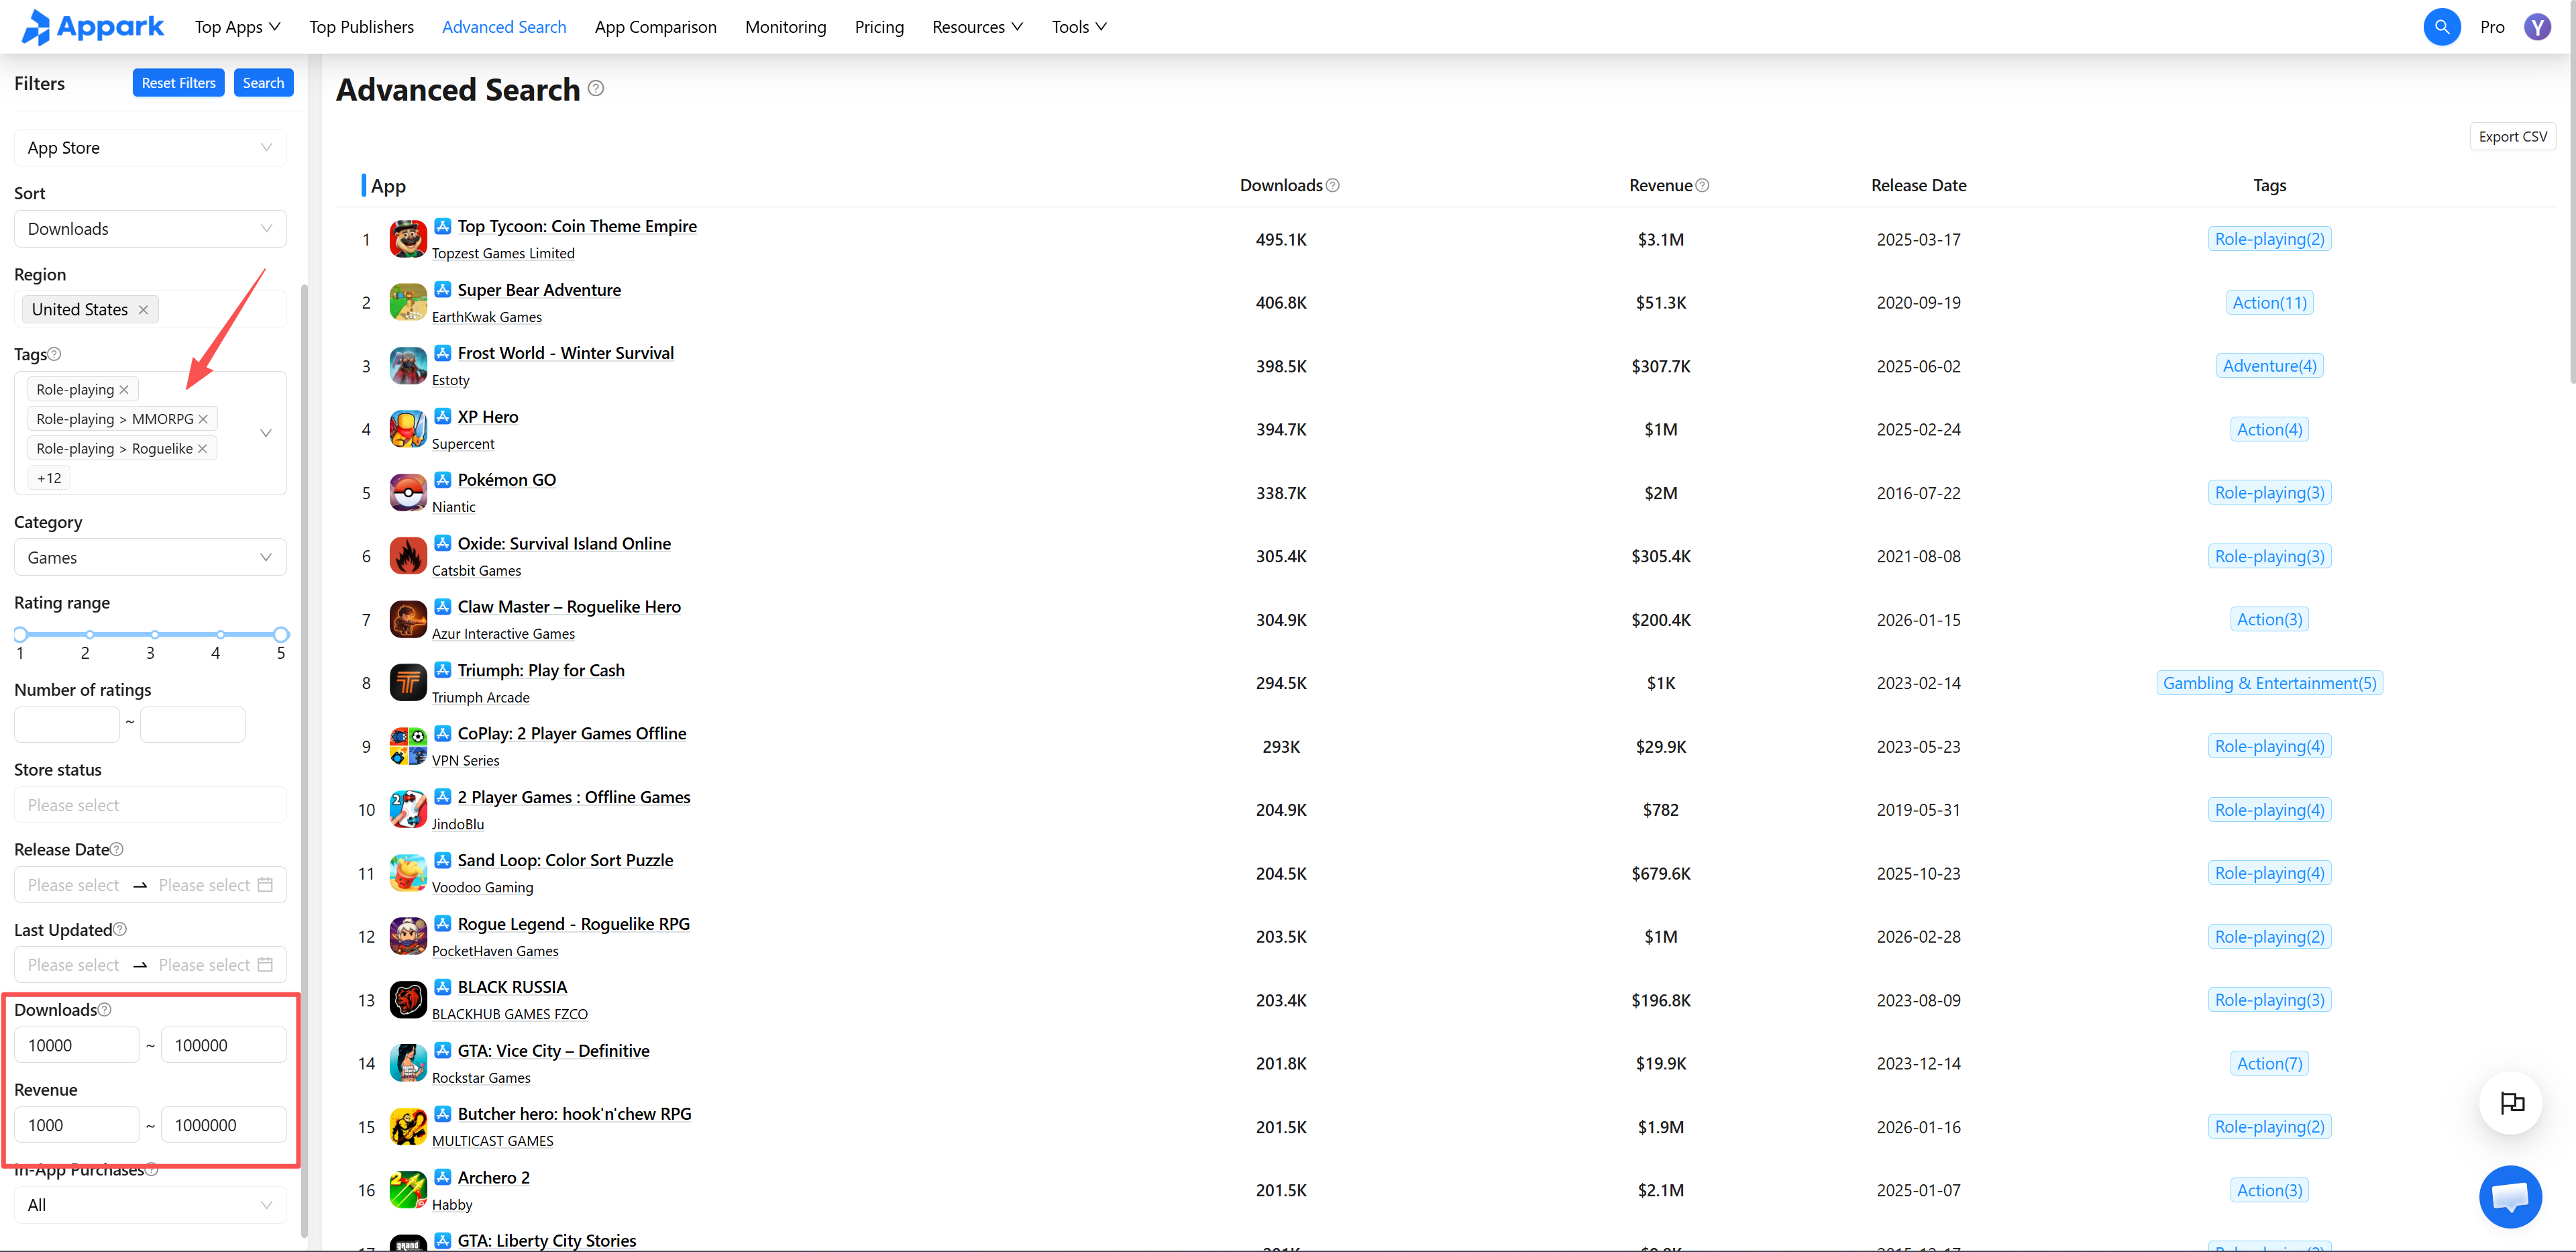
Task: Click the Number of ratings minimum field
Action: (67, 724)
